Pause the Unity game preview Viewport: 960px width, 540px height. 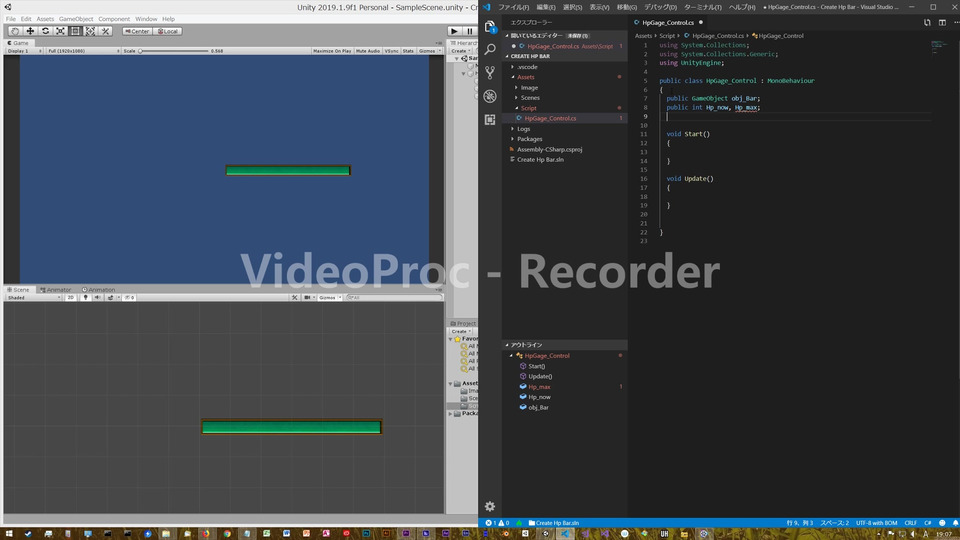pos(470,31)
